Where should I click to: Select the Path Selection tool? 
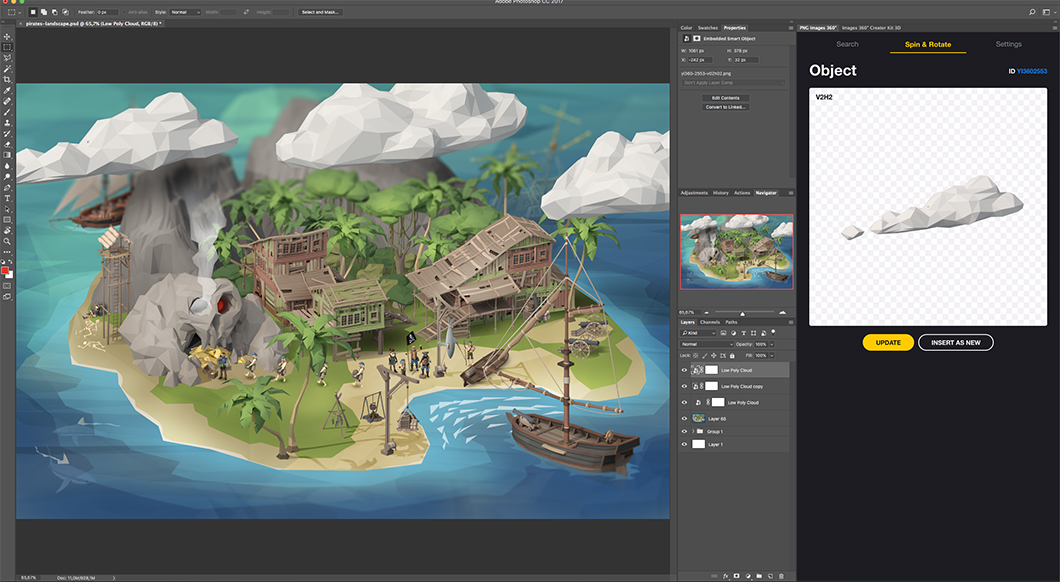[x=7, y=209]
